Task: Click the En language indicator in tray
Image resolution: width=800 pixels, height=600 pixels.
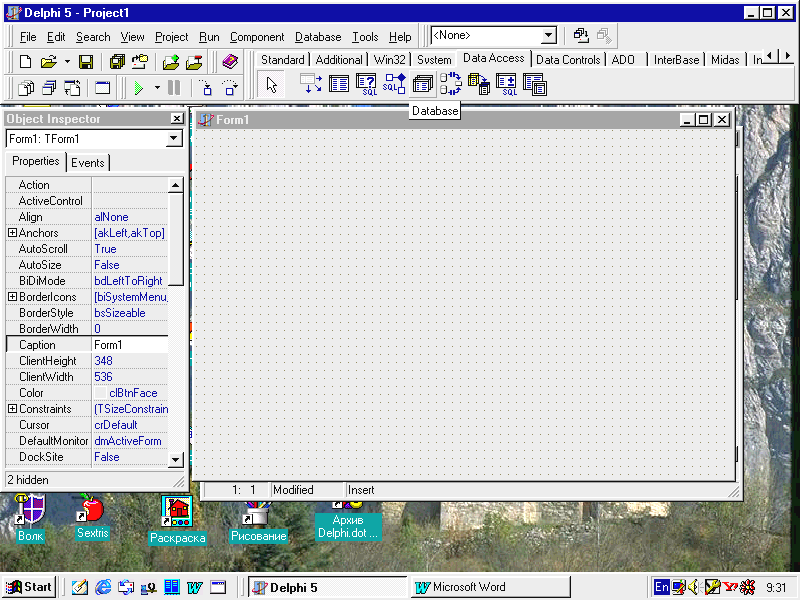Action: tap(661, 587)
